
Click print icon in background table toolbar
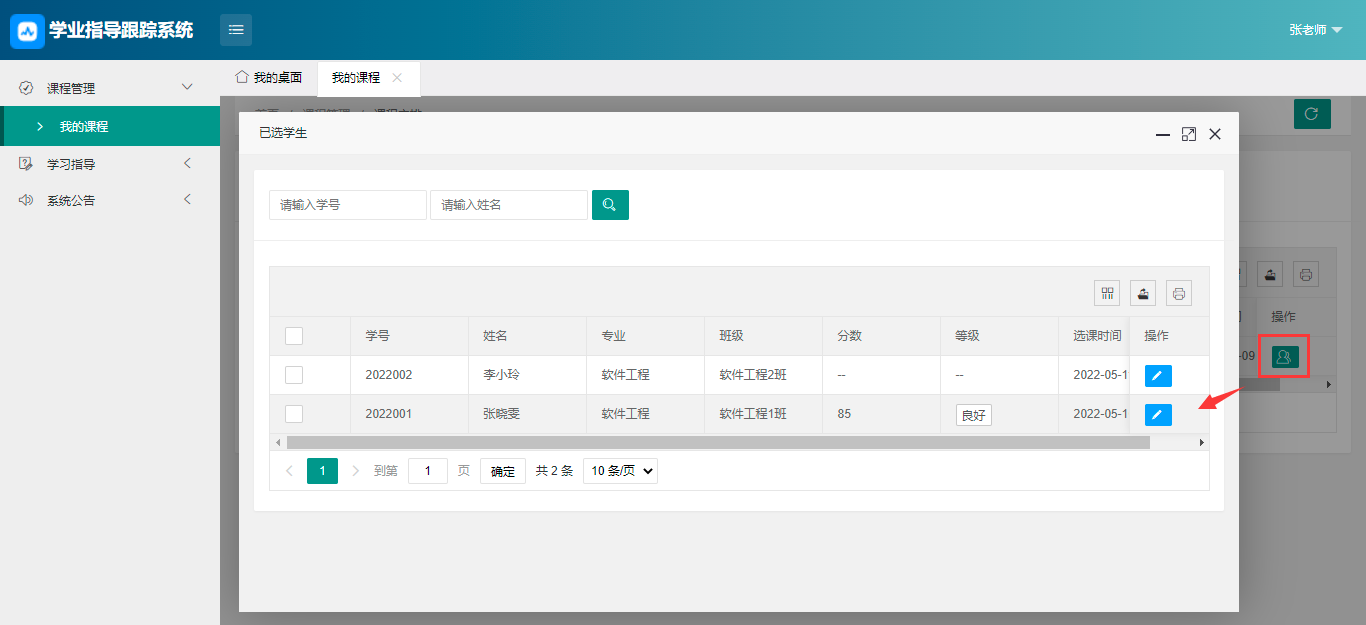[1306, 274]
